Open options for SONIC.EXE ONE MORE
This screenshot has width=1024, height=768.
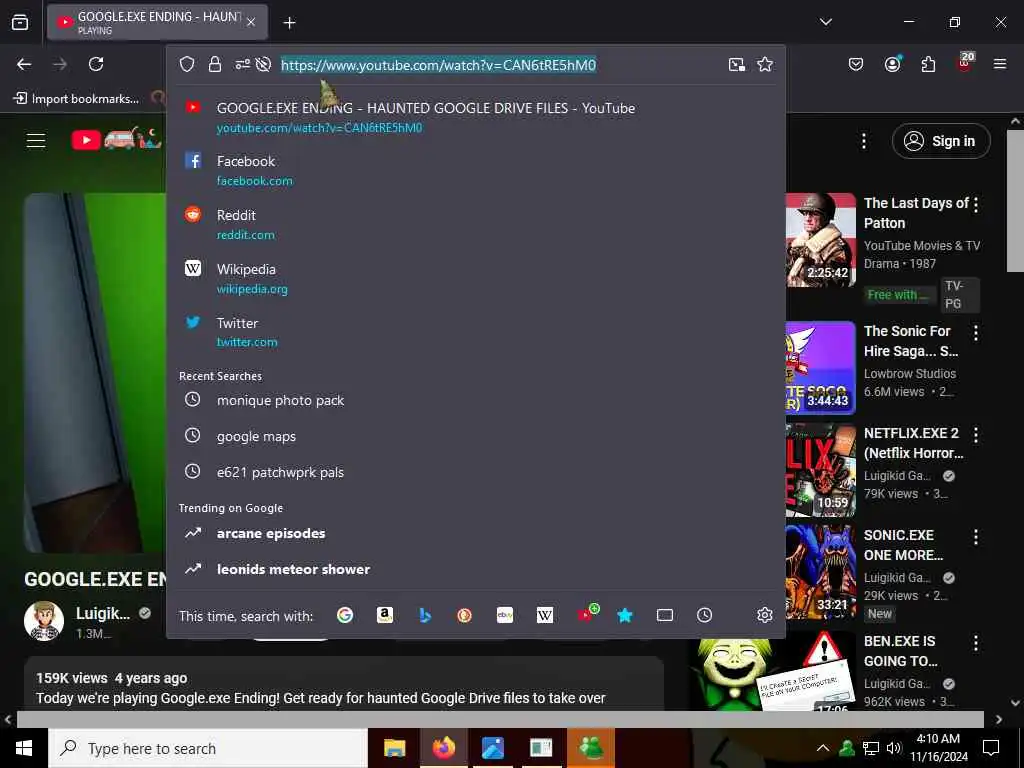pos(976,537)
